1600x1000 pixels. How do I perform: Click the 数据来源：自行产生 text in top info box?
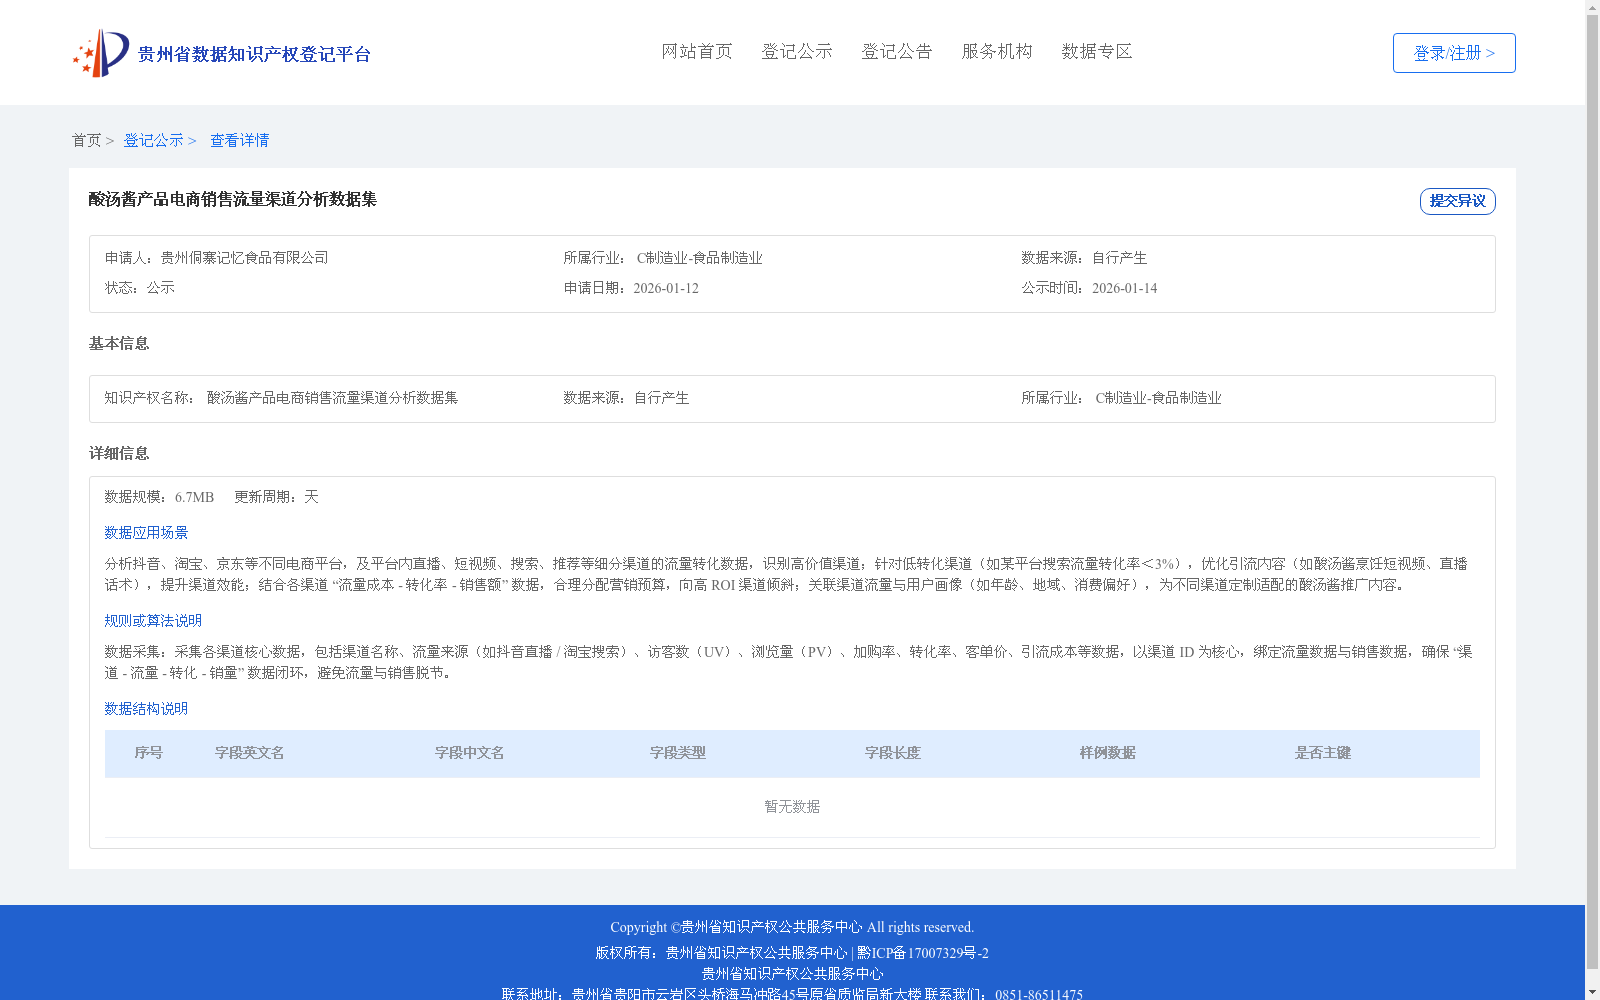pos(1084,258)
